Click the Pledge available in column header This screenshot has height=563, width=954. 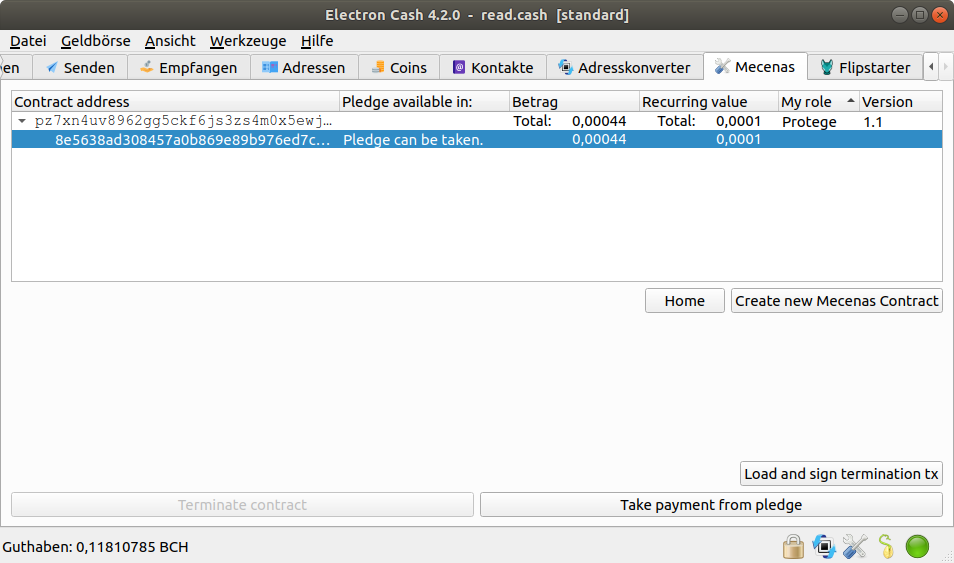click(424, 102)
